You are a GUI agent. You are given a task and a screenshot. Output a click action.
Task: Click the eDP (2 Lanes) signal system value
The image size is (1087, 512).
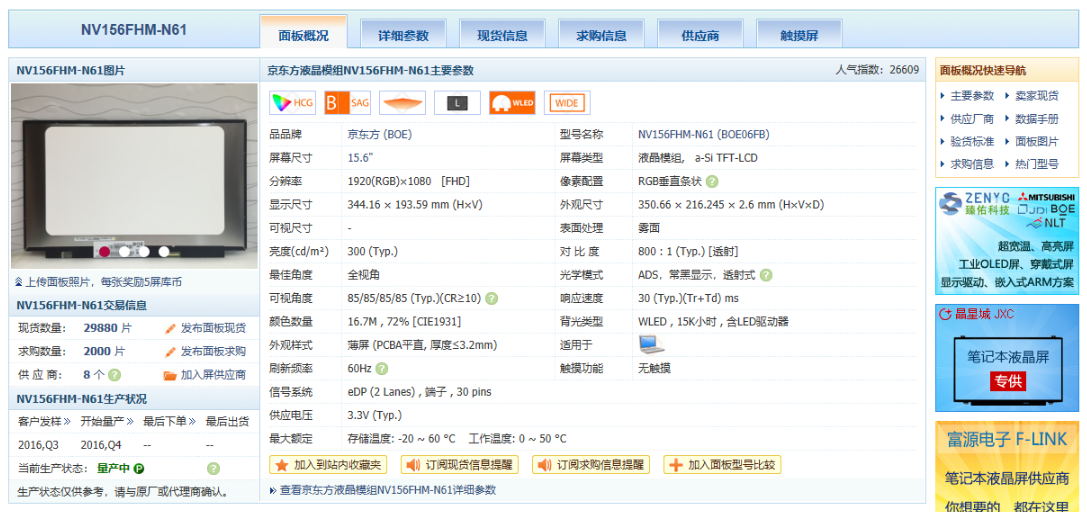(x=419, y=392)
